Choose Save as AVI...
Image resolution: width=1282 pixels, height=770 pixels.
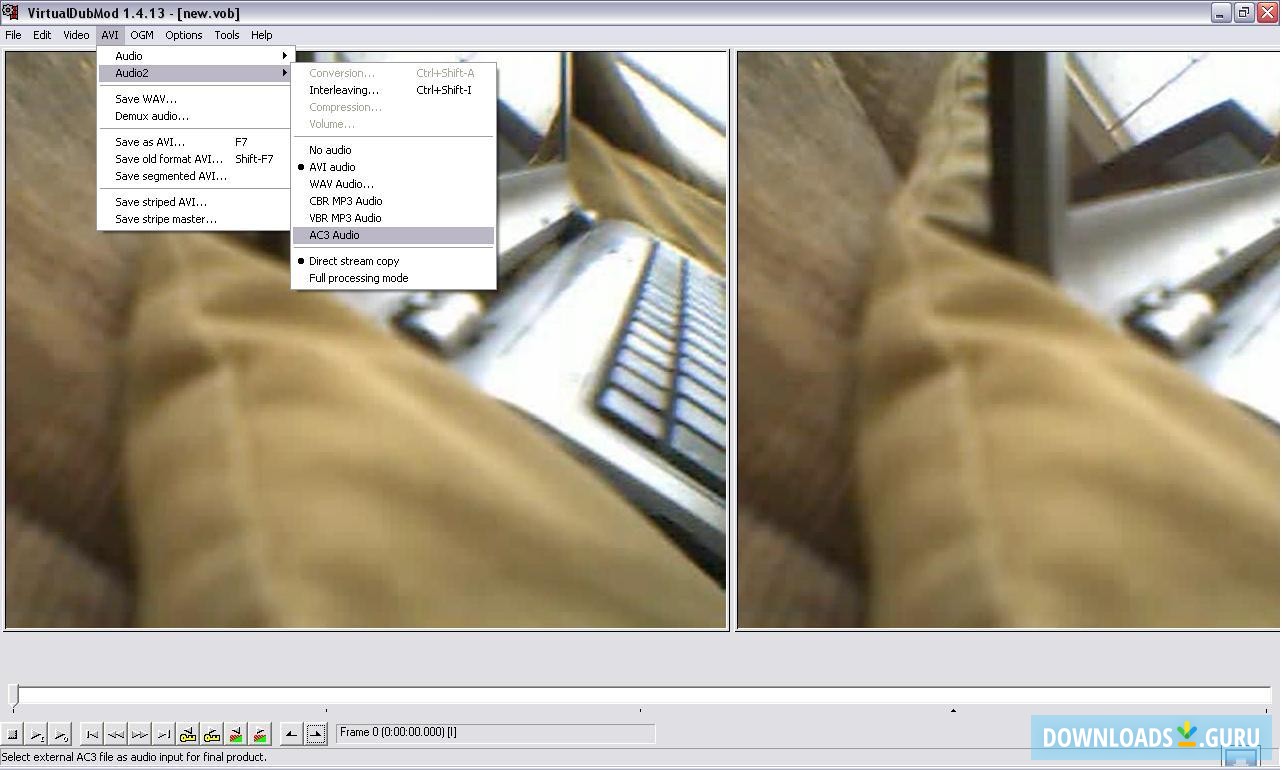tap(195, 142)
